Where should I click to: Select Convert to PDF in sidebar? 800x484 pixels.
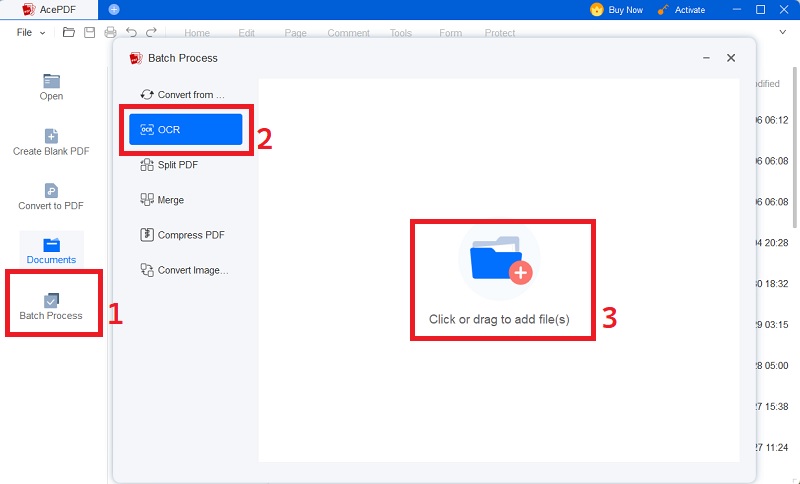click(51, 197)
